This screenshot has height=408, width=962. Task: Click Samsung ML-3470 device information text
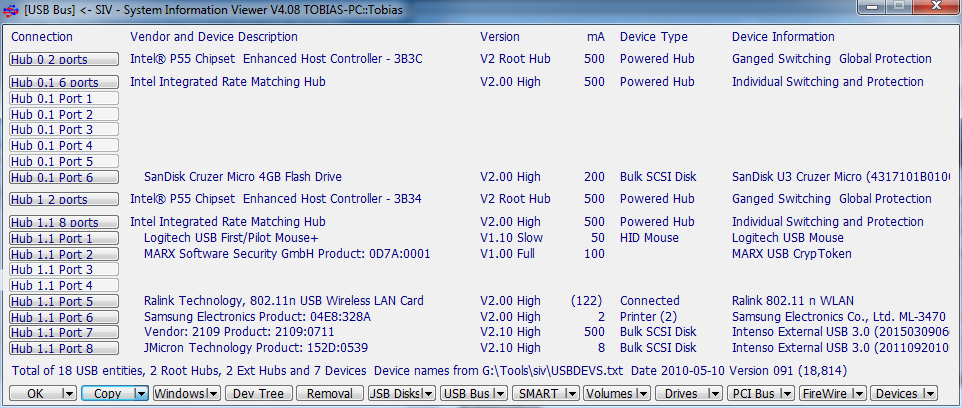tap(841, 317)
